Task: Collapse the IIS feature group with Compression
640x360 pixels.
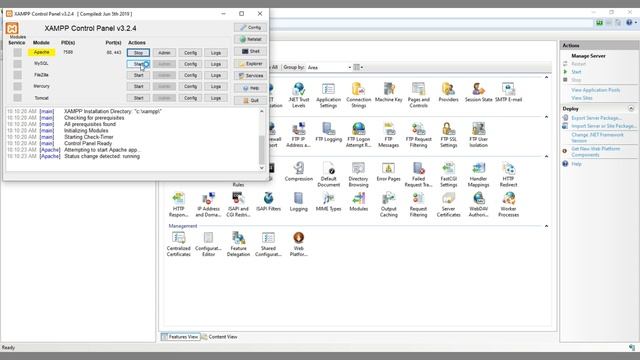Action: pyautogui.click(x=546, y=156)
